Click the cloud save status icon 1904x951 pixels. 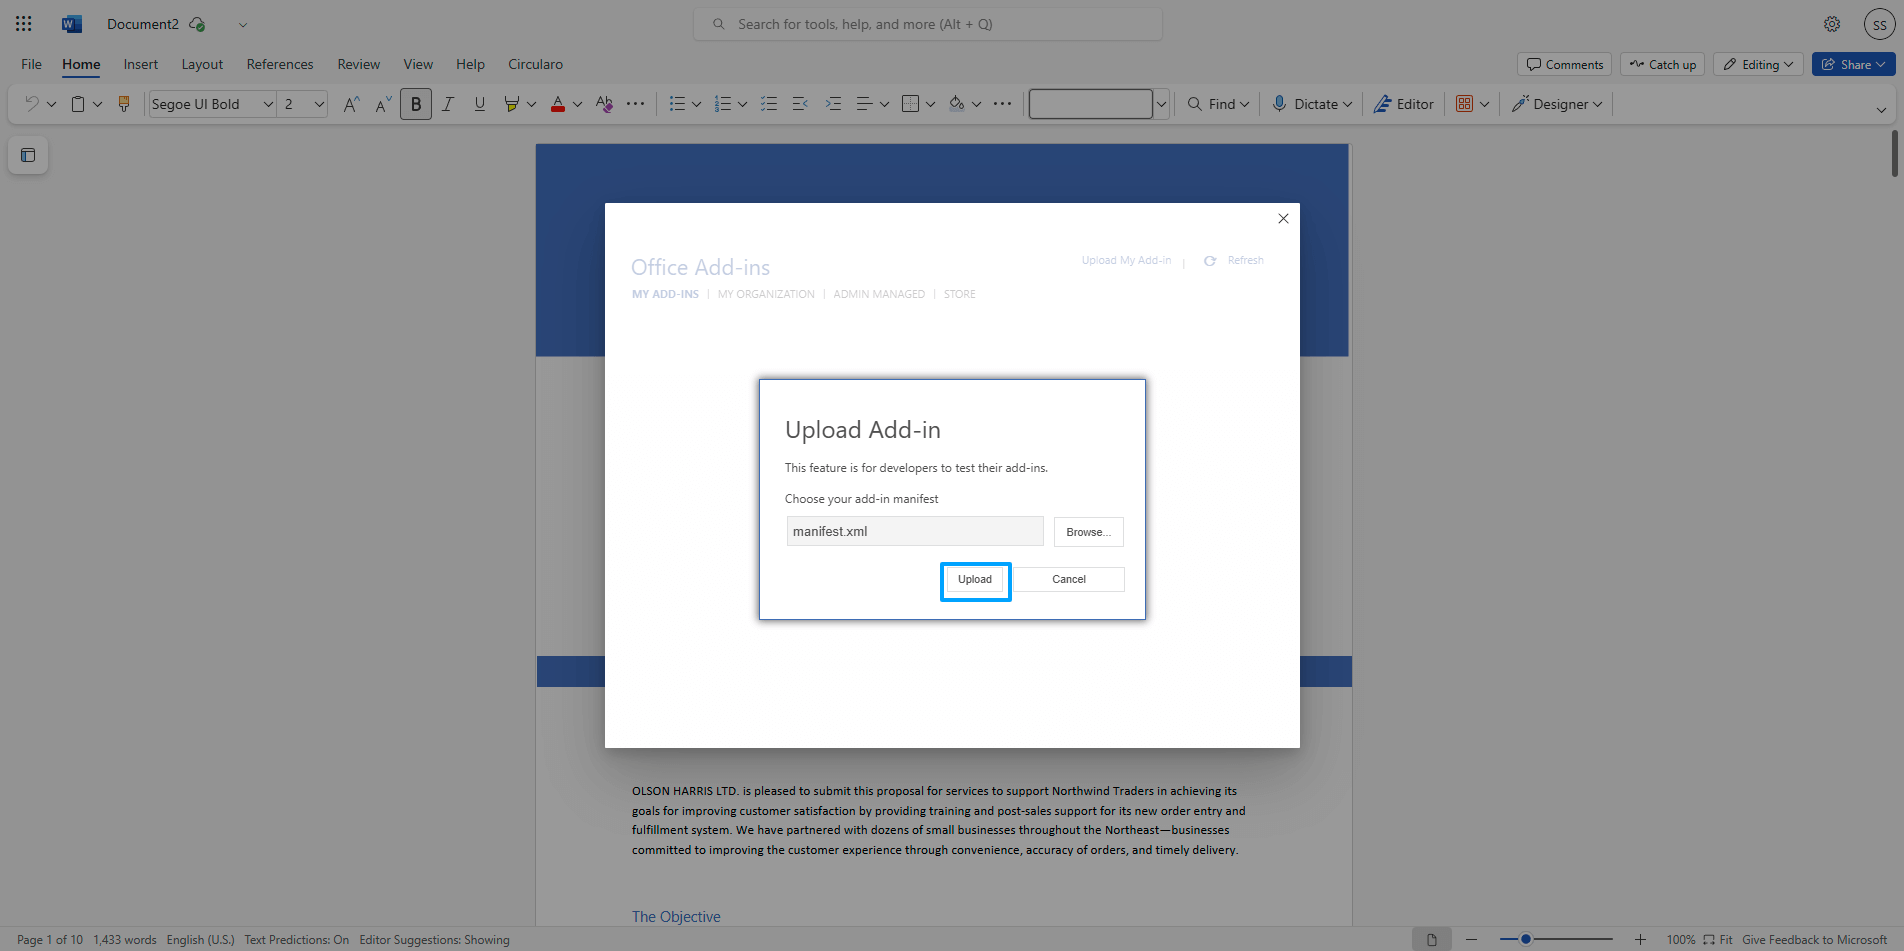pos(197,24)
